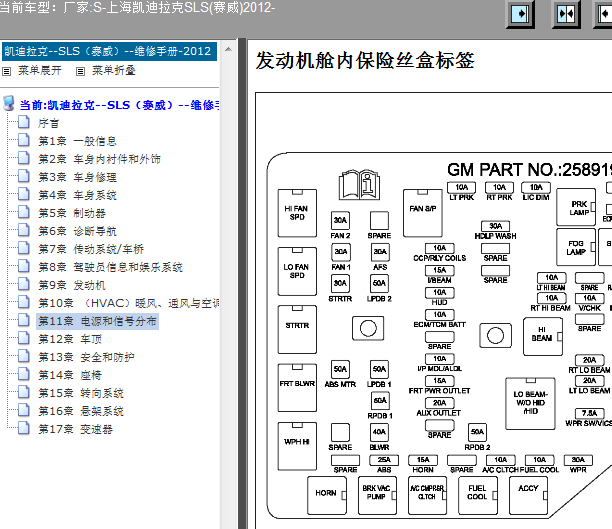The width and height of the screenshot is (612, 529).
Task: Open 第7章 传动系统/车桥
Action: [x=91, y=249]
